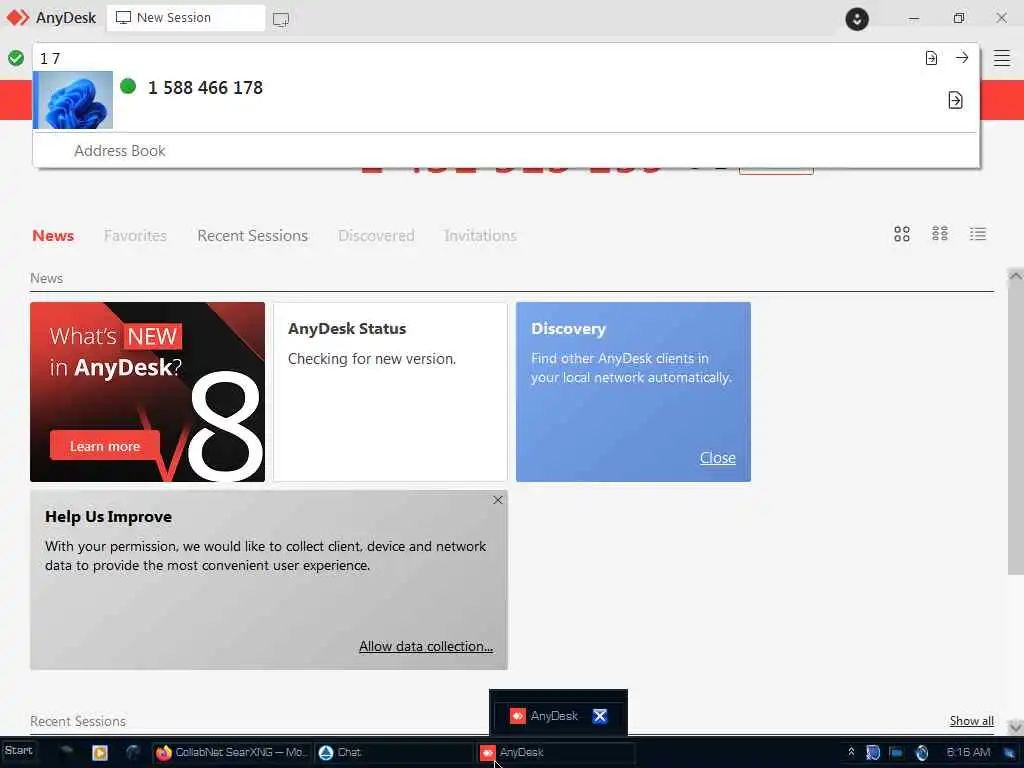The height and width of the screenshot is (768, 1024).
Task: Switch to the Discovered tab
Action: click(x=376, y=236)
